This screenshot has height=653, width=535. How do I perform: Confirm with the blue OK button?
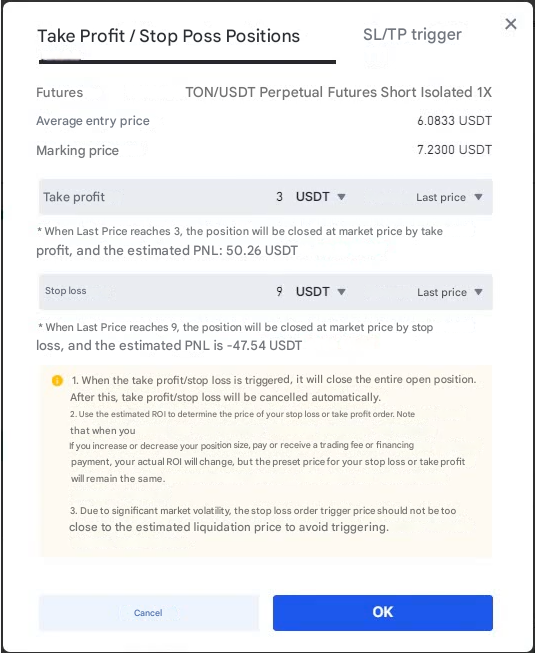[x=383, y=612]
